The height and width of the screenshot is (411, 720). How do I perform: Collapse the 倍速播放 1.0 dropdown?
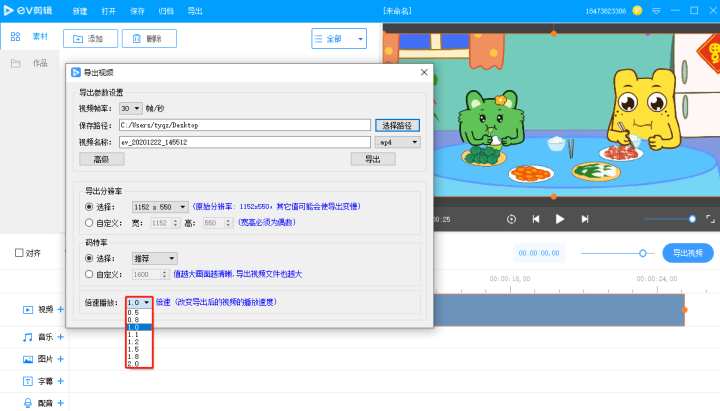139,303
